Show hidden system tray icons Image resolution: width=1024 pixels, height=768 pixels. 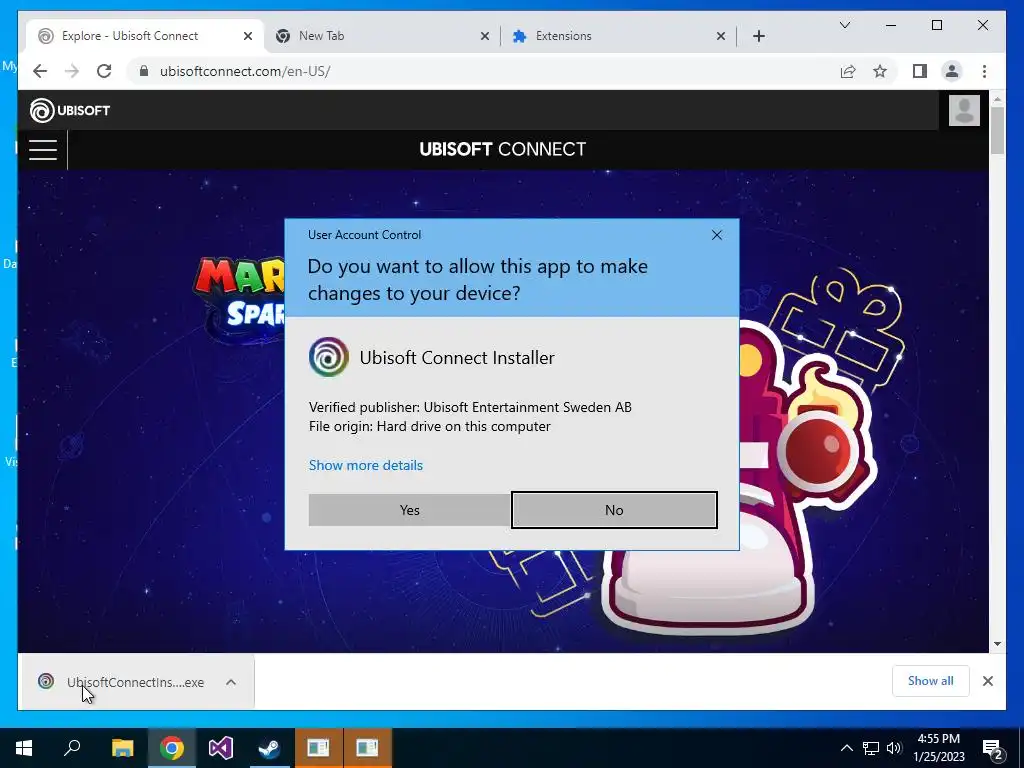click(846, 748)
